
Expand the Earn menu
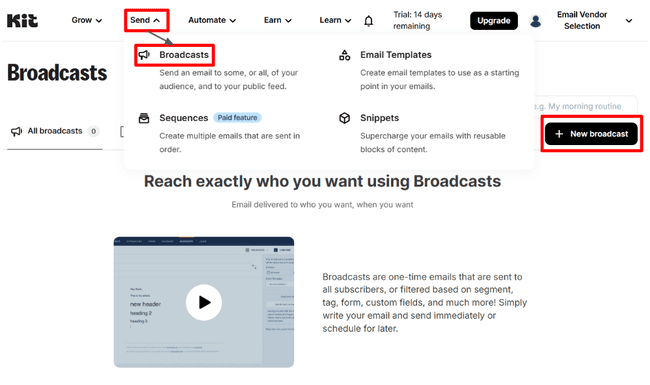(x=277, y=20)
